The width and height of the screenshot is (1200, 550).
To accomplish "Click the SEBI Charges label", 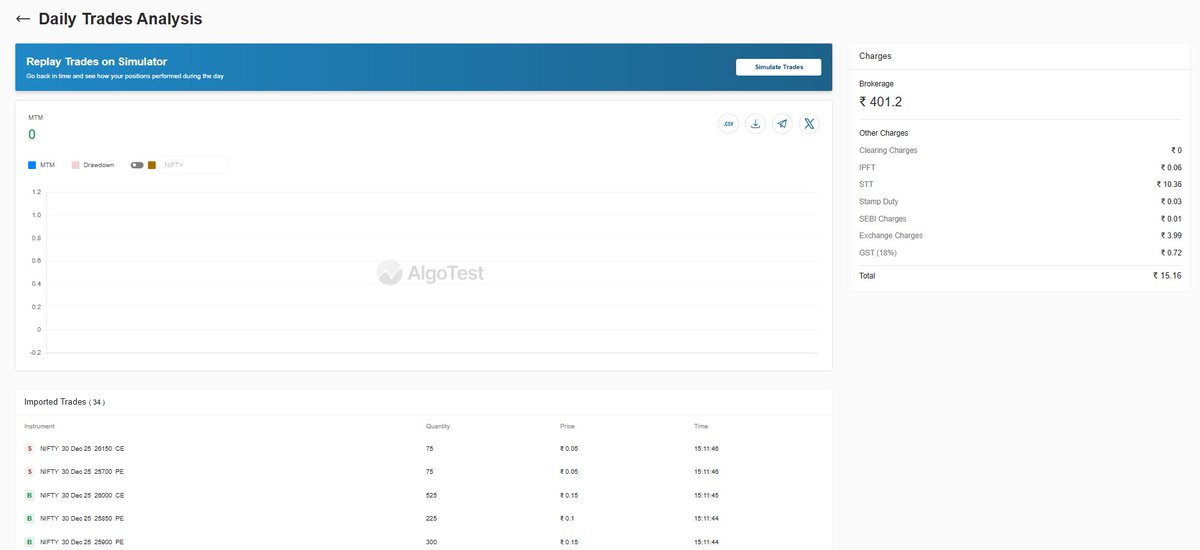I will pos(884,218).
